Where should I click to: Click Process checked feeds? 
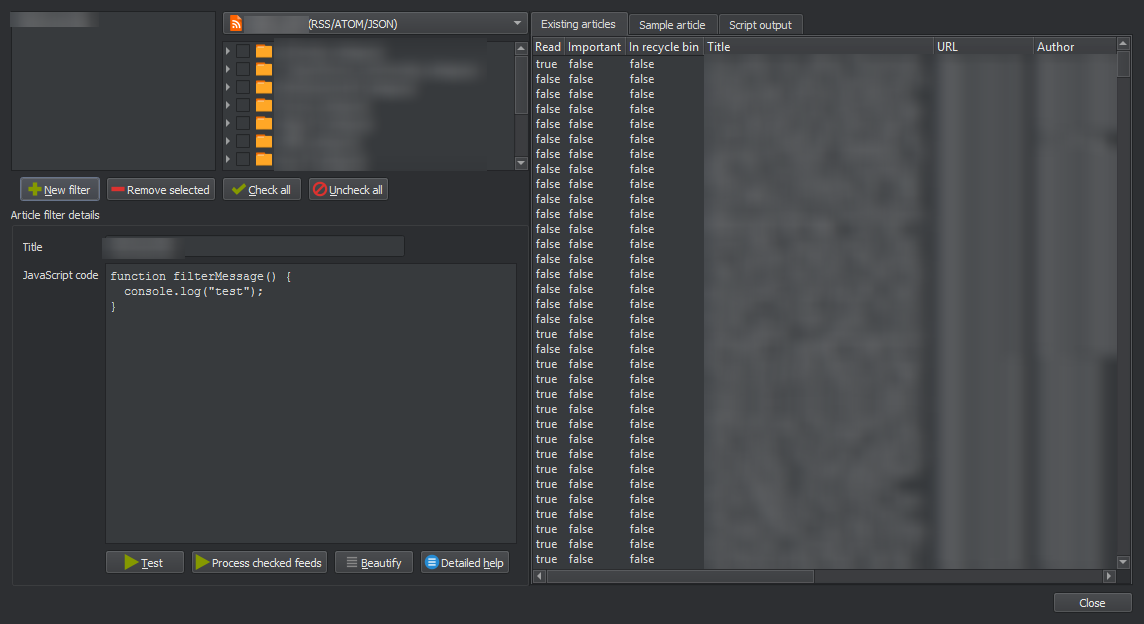259,563
